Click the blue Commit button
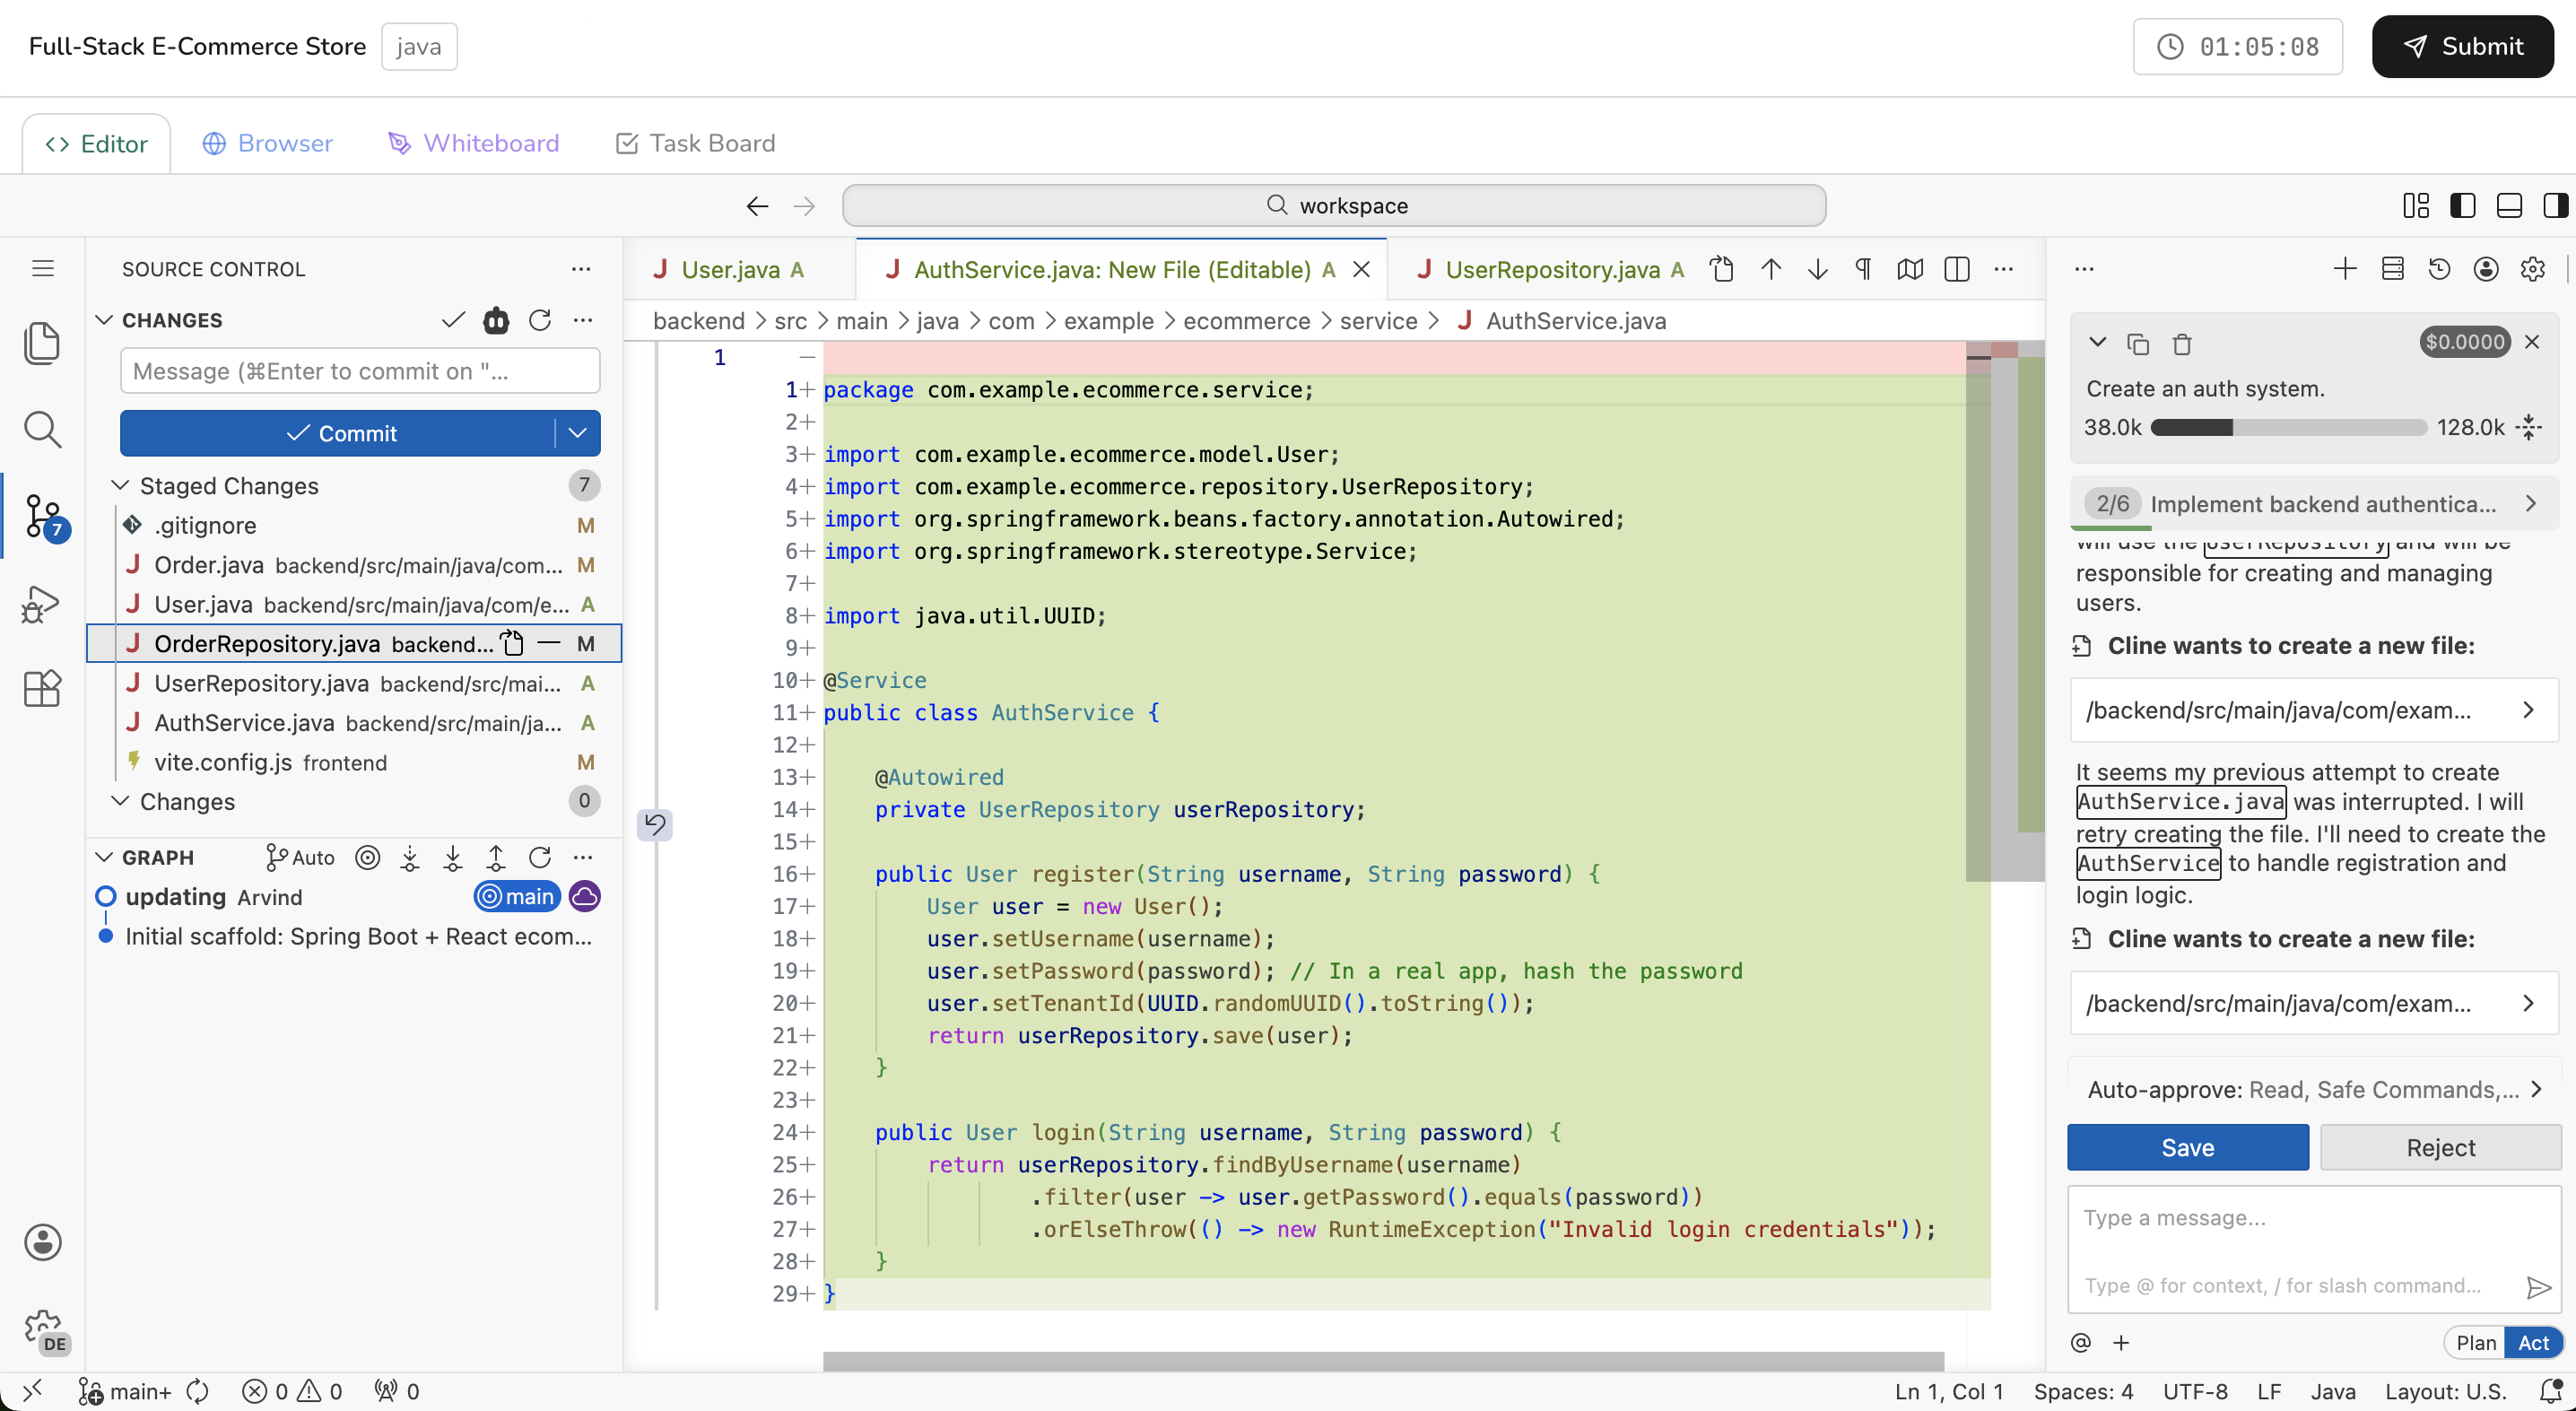 point(338,433)
